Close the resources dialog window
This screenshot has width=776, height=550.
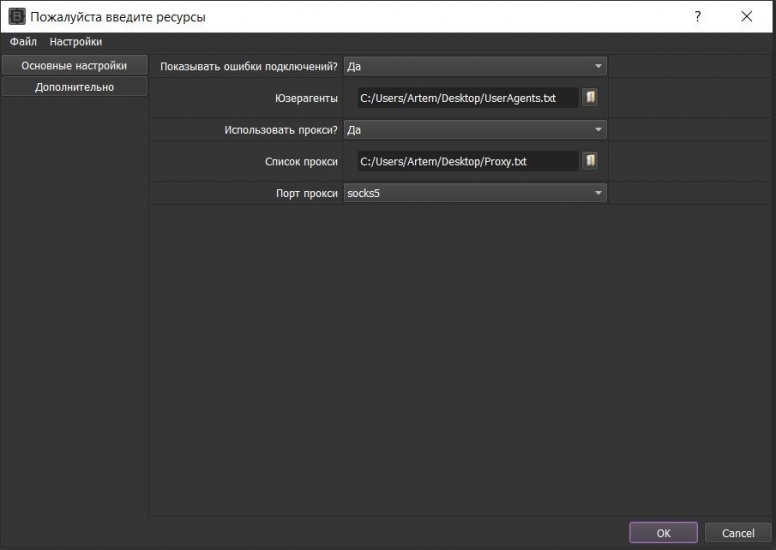click(x=746, y=17)
